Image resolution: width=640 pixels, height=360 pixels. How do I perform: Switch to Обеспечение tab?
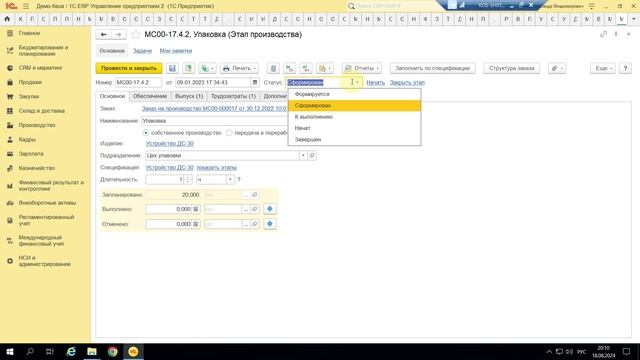coord(150,96)
